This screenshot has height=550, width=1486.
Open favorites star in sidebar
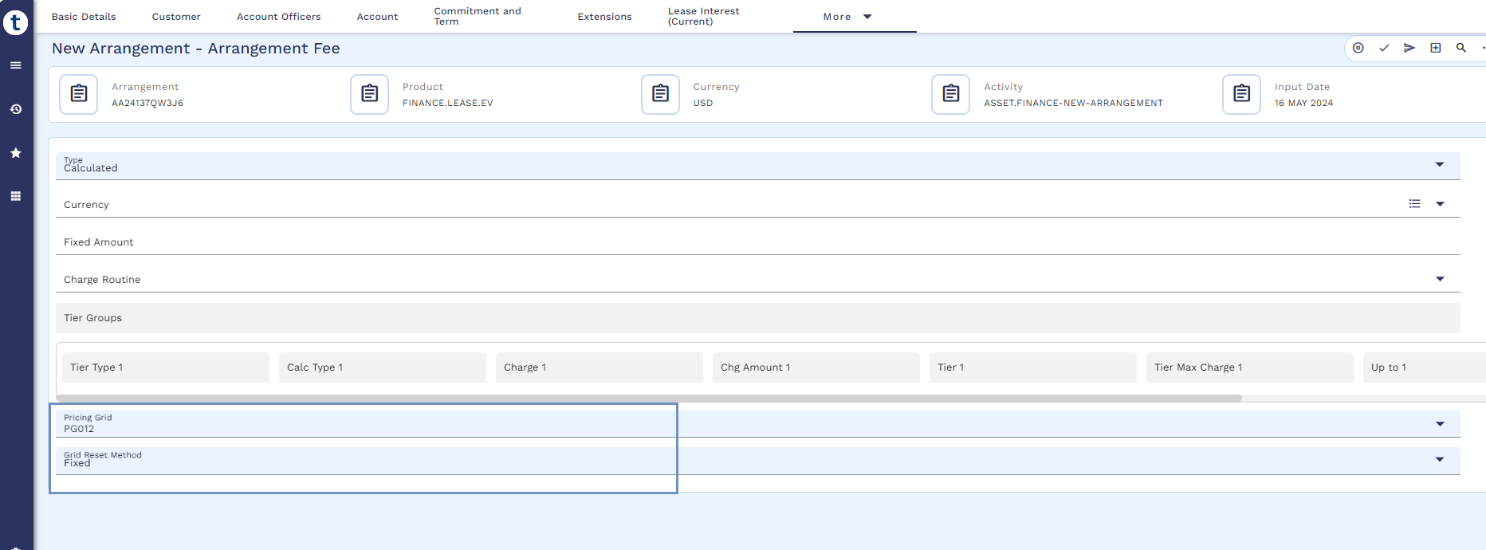tap(16, 153)
